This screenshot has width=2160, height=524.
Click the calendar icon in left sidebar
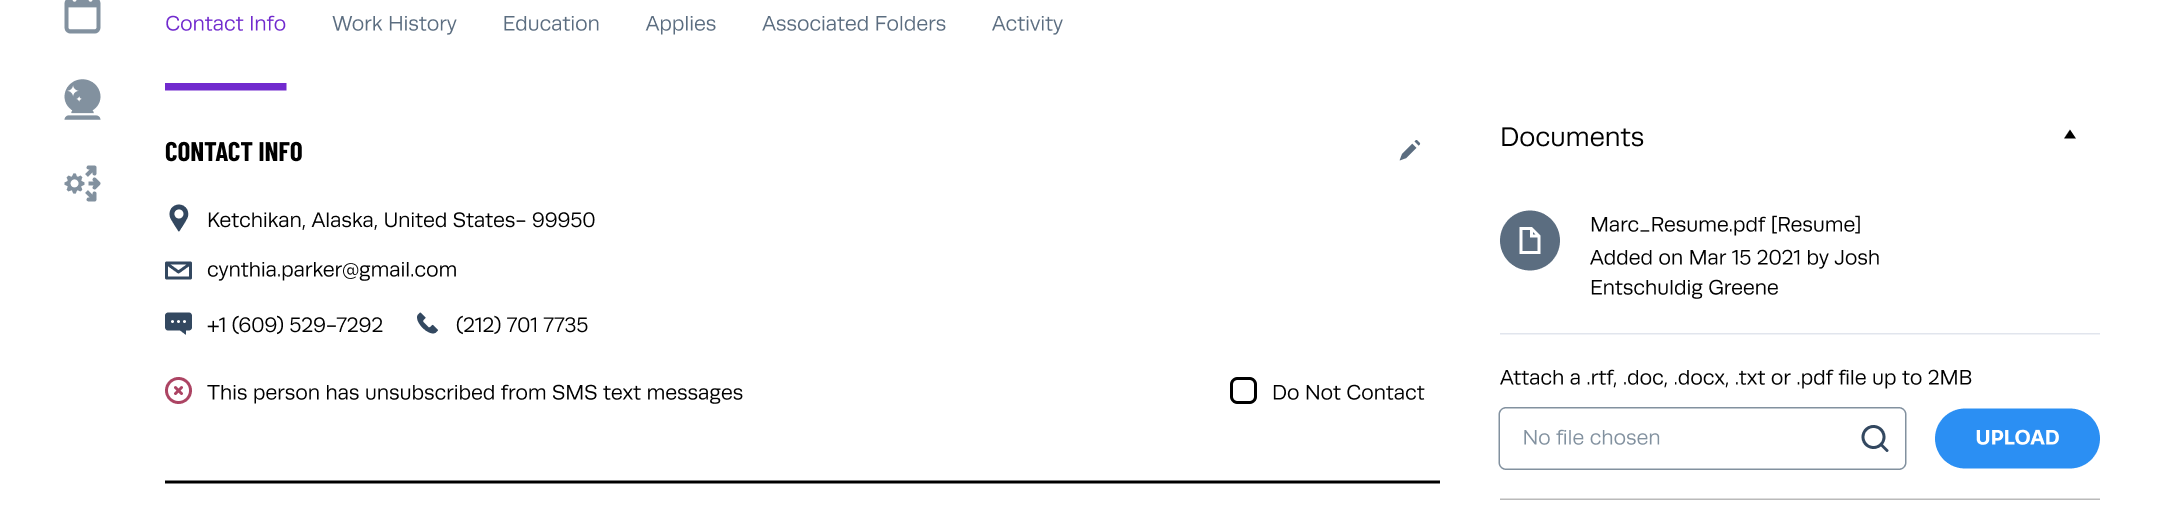tap(82, 16)
